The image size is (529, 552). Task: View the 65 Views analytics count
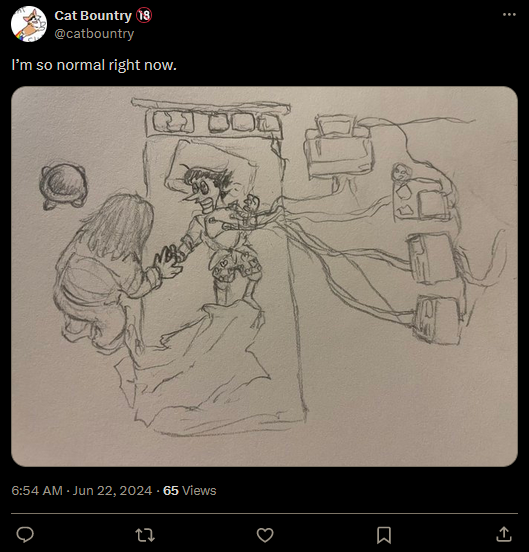(190, 490)
